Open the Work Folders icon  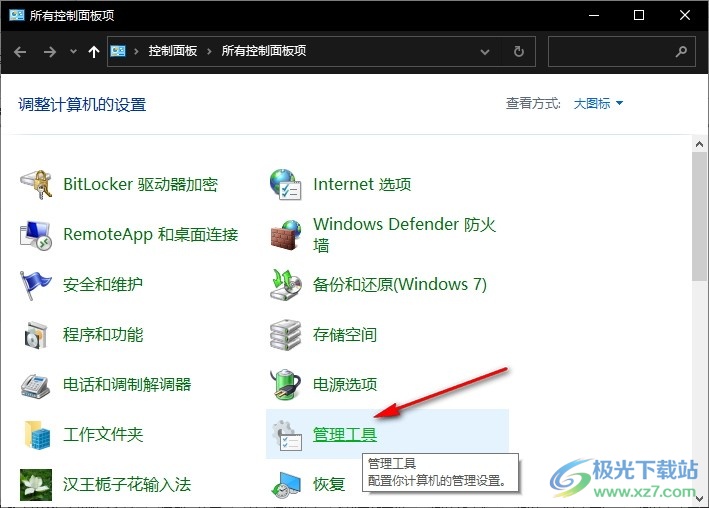point(37,435)
